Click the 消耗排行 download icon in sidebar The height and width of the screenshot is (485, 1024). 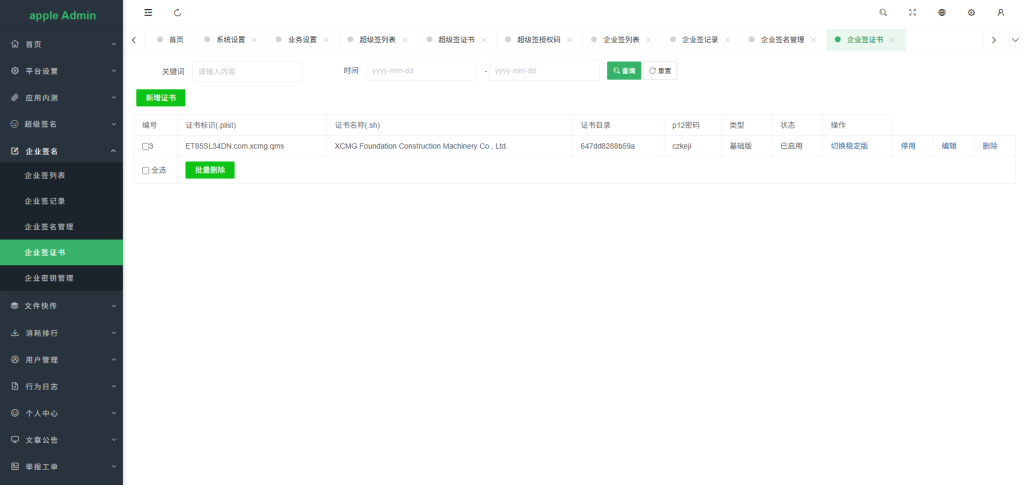[x=15, y=333]
